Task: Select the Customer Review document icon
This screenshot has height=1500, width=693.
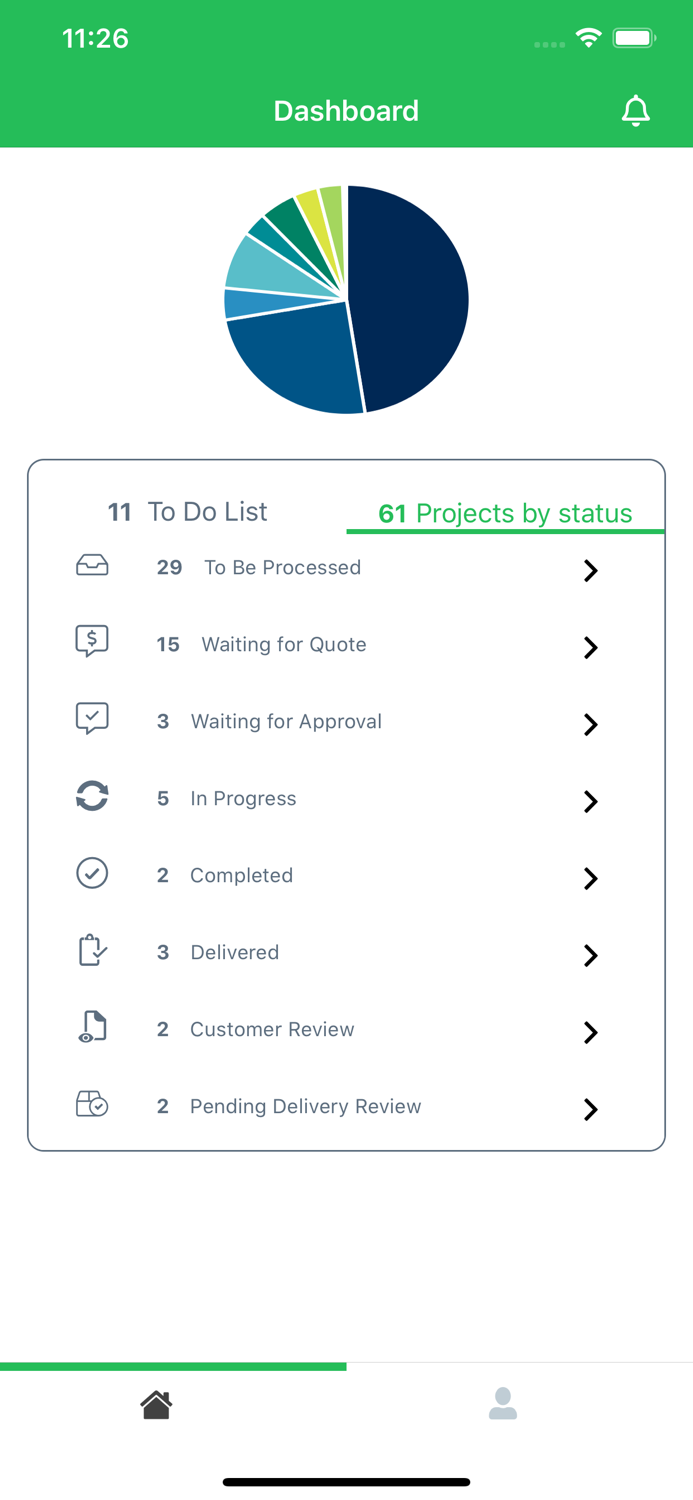Action: pos(91,1026)
